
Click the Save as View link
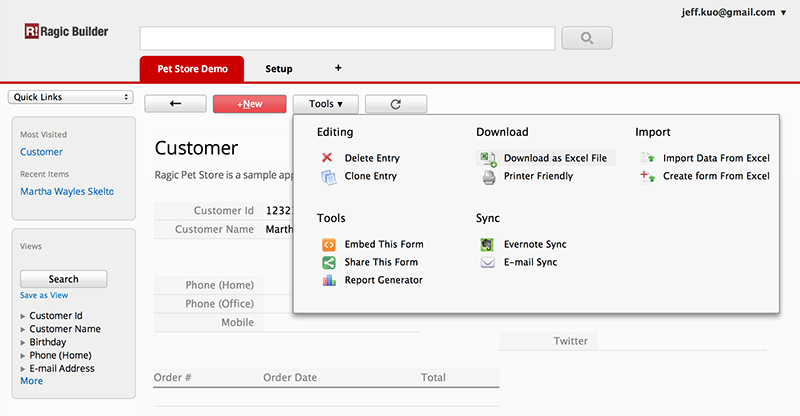point(44,296)
